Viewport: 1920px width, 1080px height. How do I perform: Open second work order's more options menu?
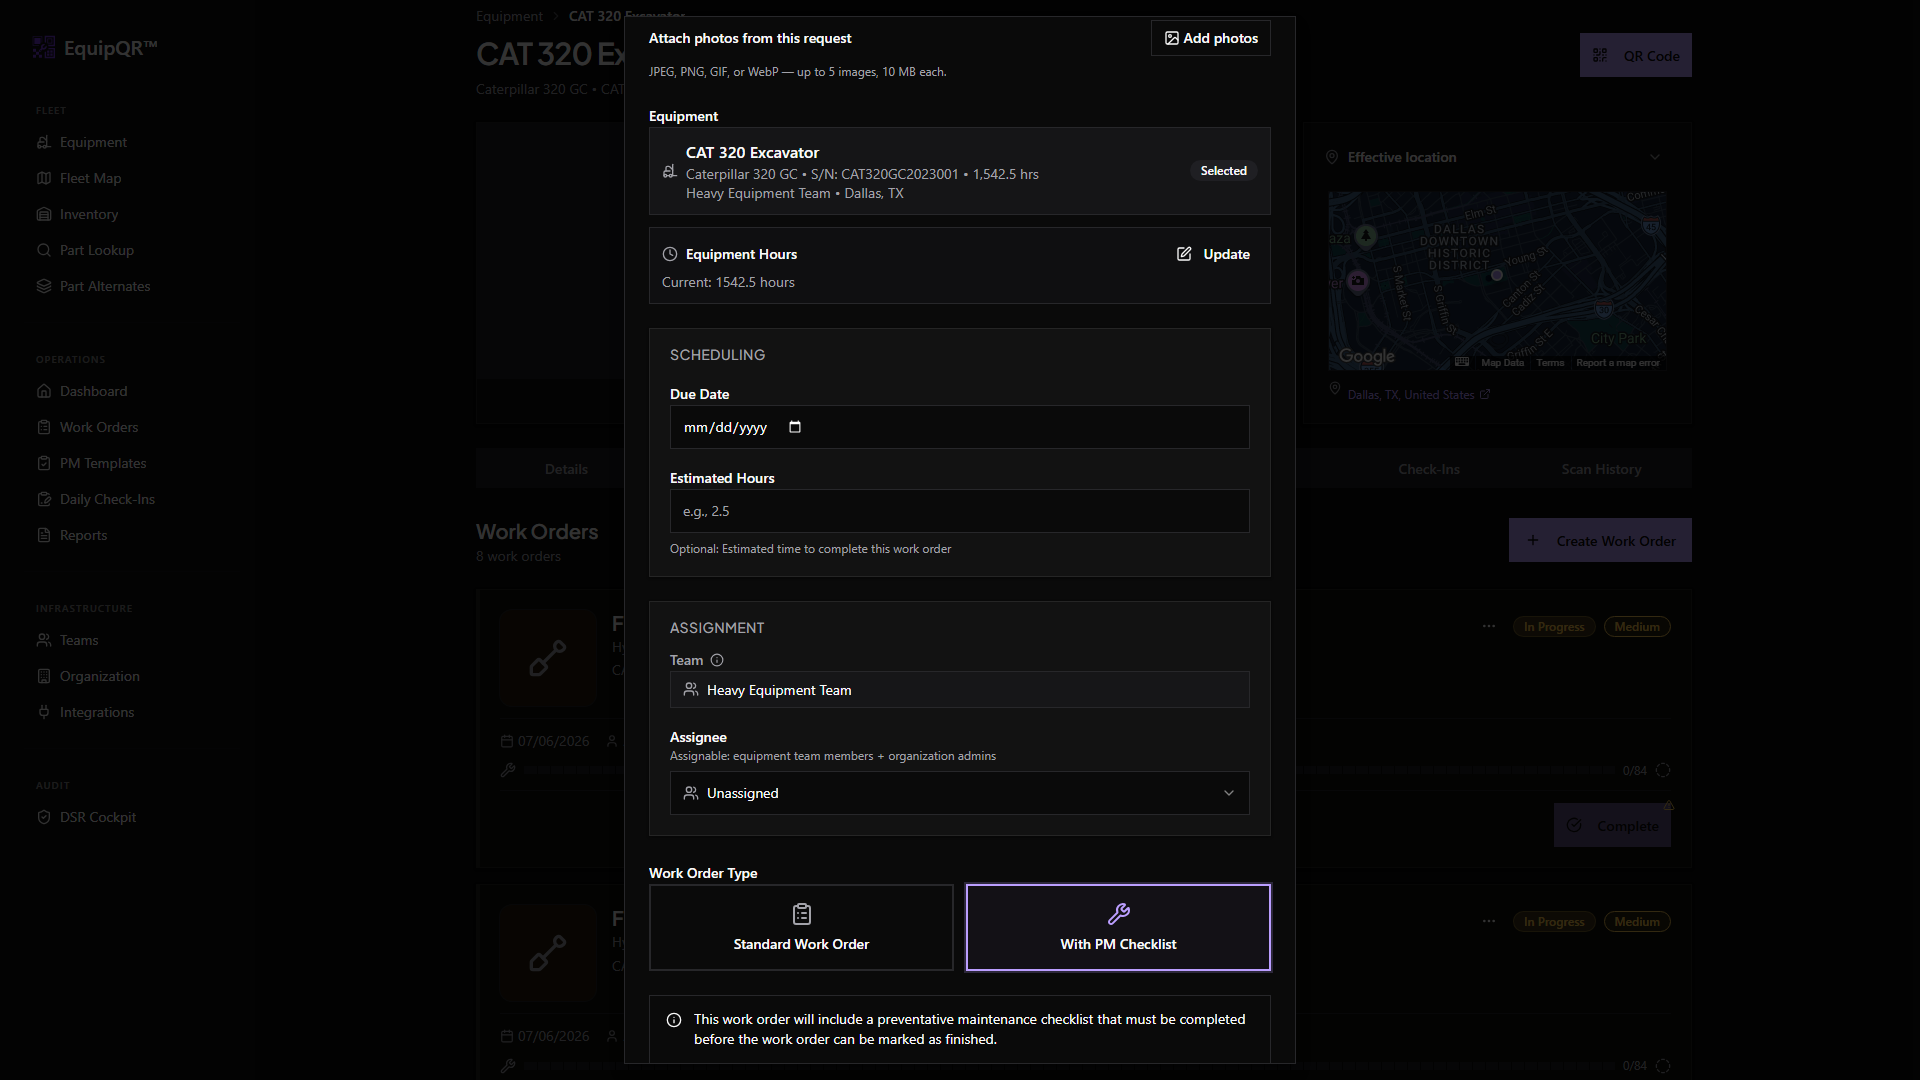pyautogui.click(x=1489, y=921)
